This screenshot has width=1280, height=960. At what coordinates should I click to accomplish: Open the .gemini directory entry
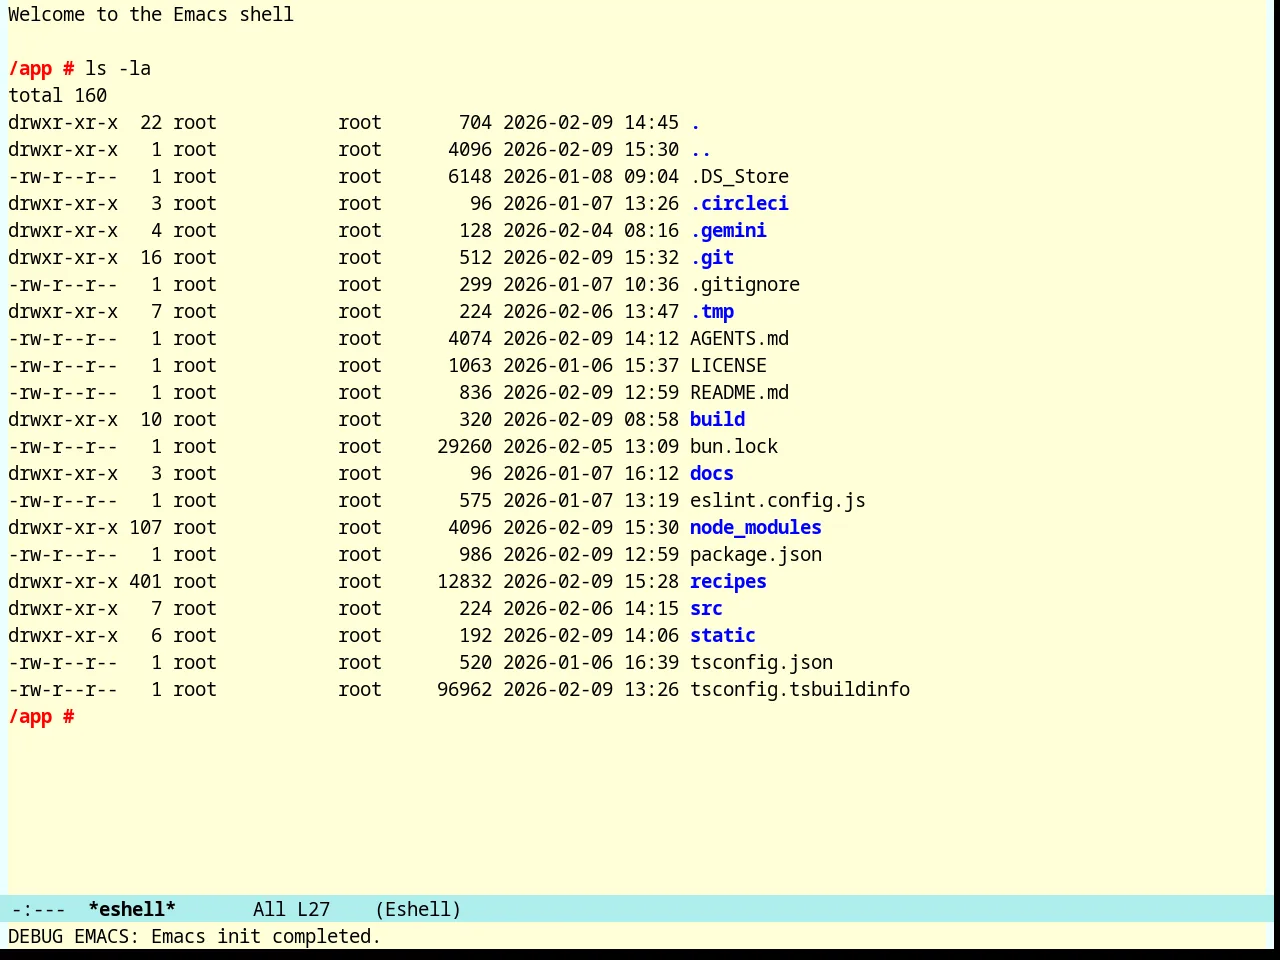click(728, 231)
